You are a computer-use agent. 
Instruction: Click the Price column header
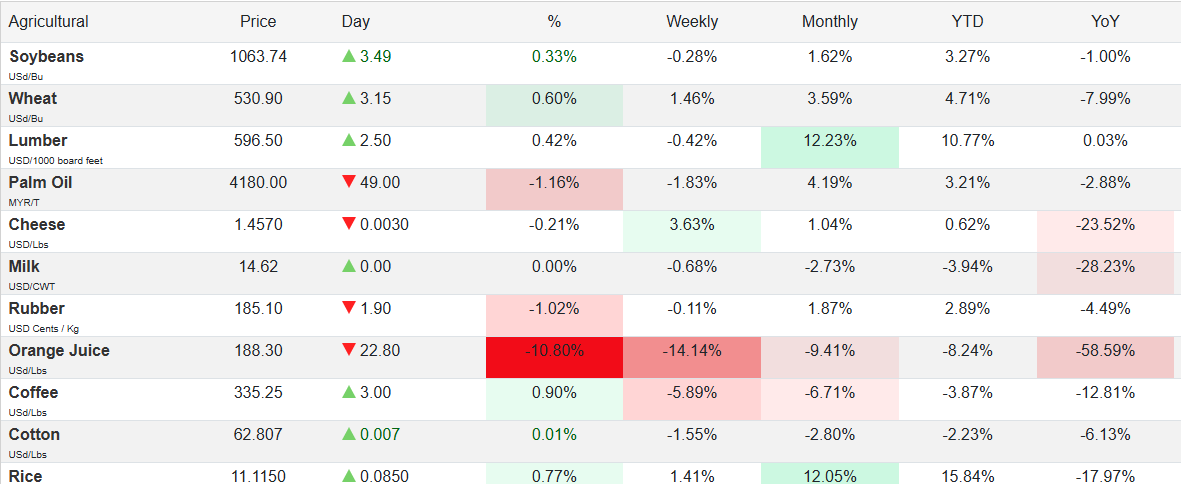point(258,21)
